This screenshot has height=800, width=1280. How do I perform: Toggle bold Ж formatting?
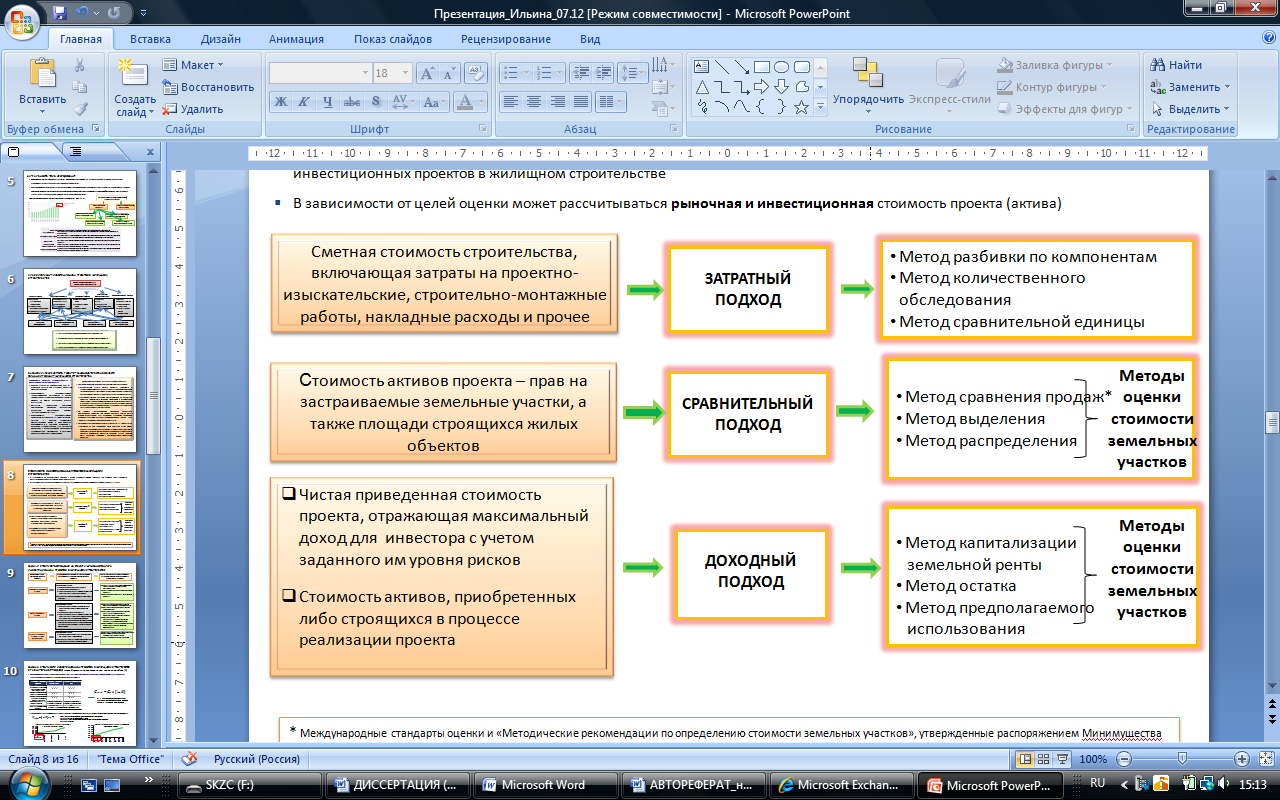[281, 102]
